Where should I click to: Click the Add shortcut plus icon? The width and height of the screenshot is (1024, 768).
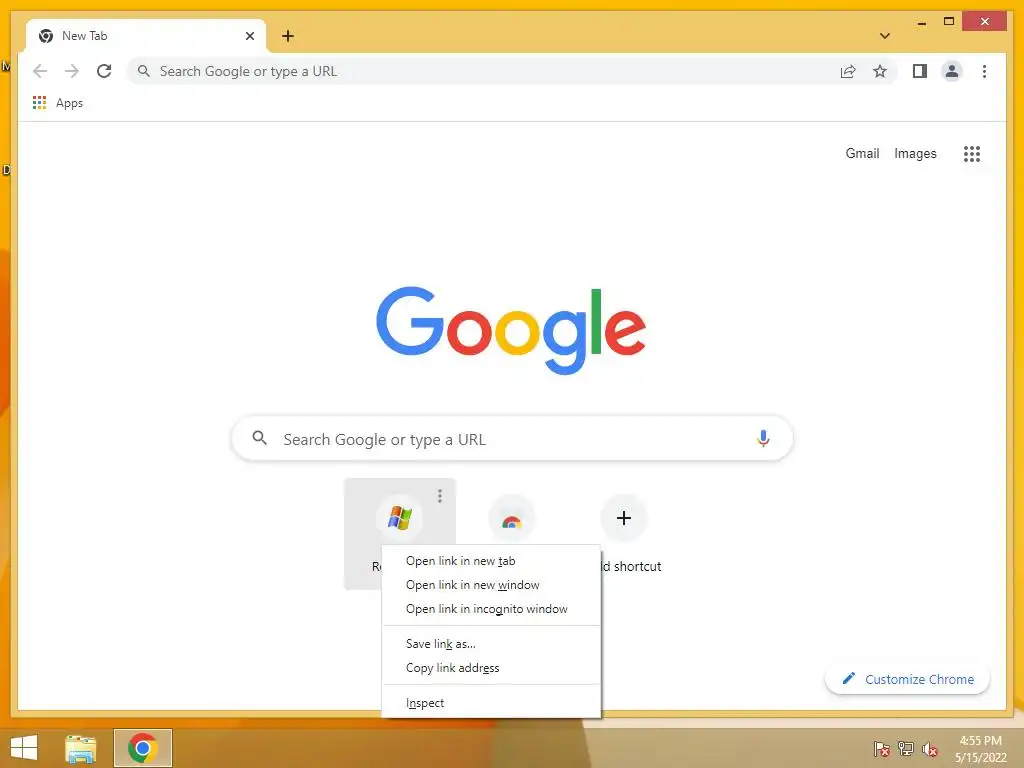[624, 518]
